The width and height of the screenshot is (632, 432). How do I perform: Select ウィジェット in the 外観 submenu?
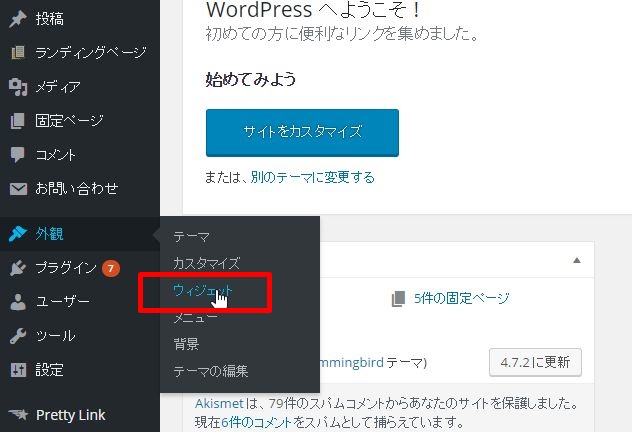(202, 291)
